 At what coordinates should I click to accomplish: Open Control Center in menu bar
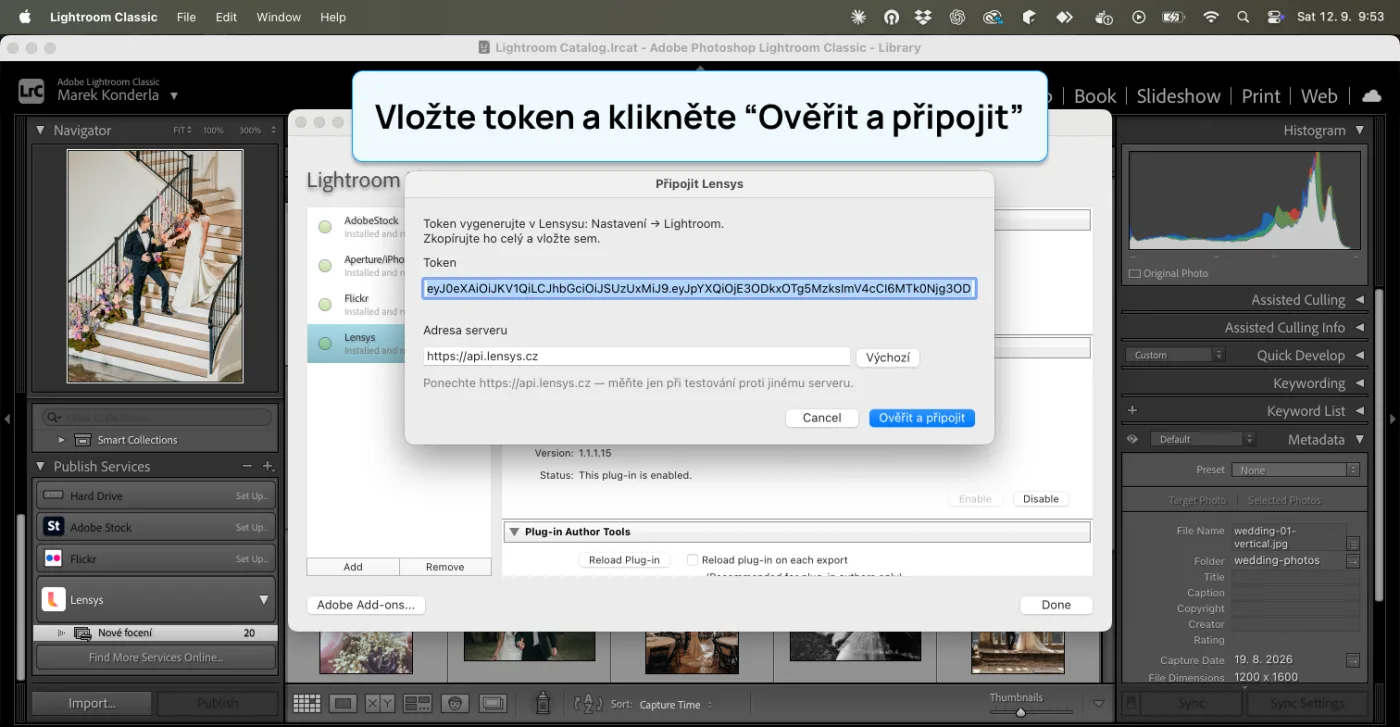click(x=1275, y=17)
